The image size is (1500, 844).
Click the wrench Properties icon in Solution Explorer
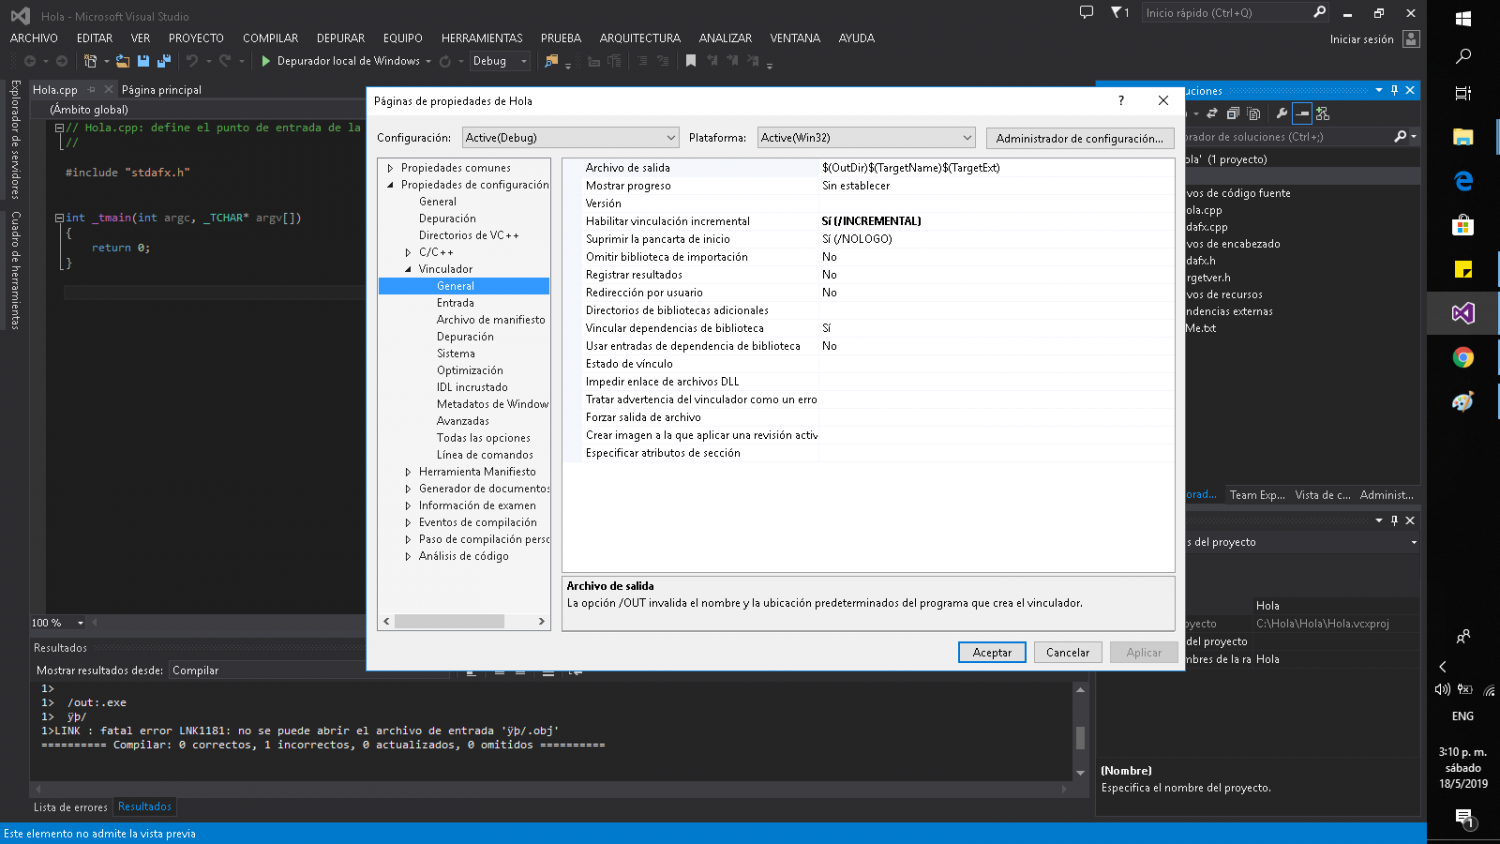tap(1281, 113)
